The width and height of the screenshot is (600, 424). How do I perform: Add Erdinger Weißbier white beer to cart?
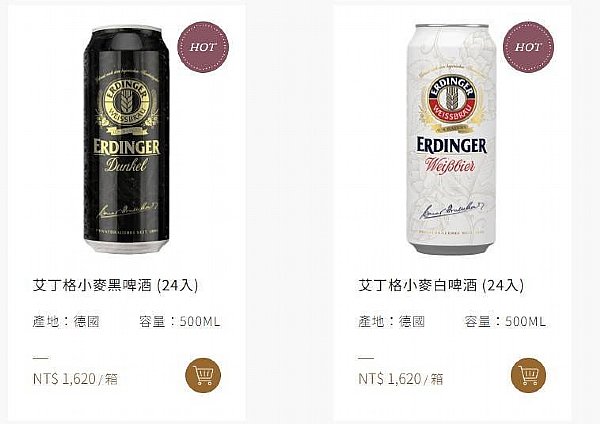pyautogui.click(x=529, y=375)
